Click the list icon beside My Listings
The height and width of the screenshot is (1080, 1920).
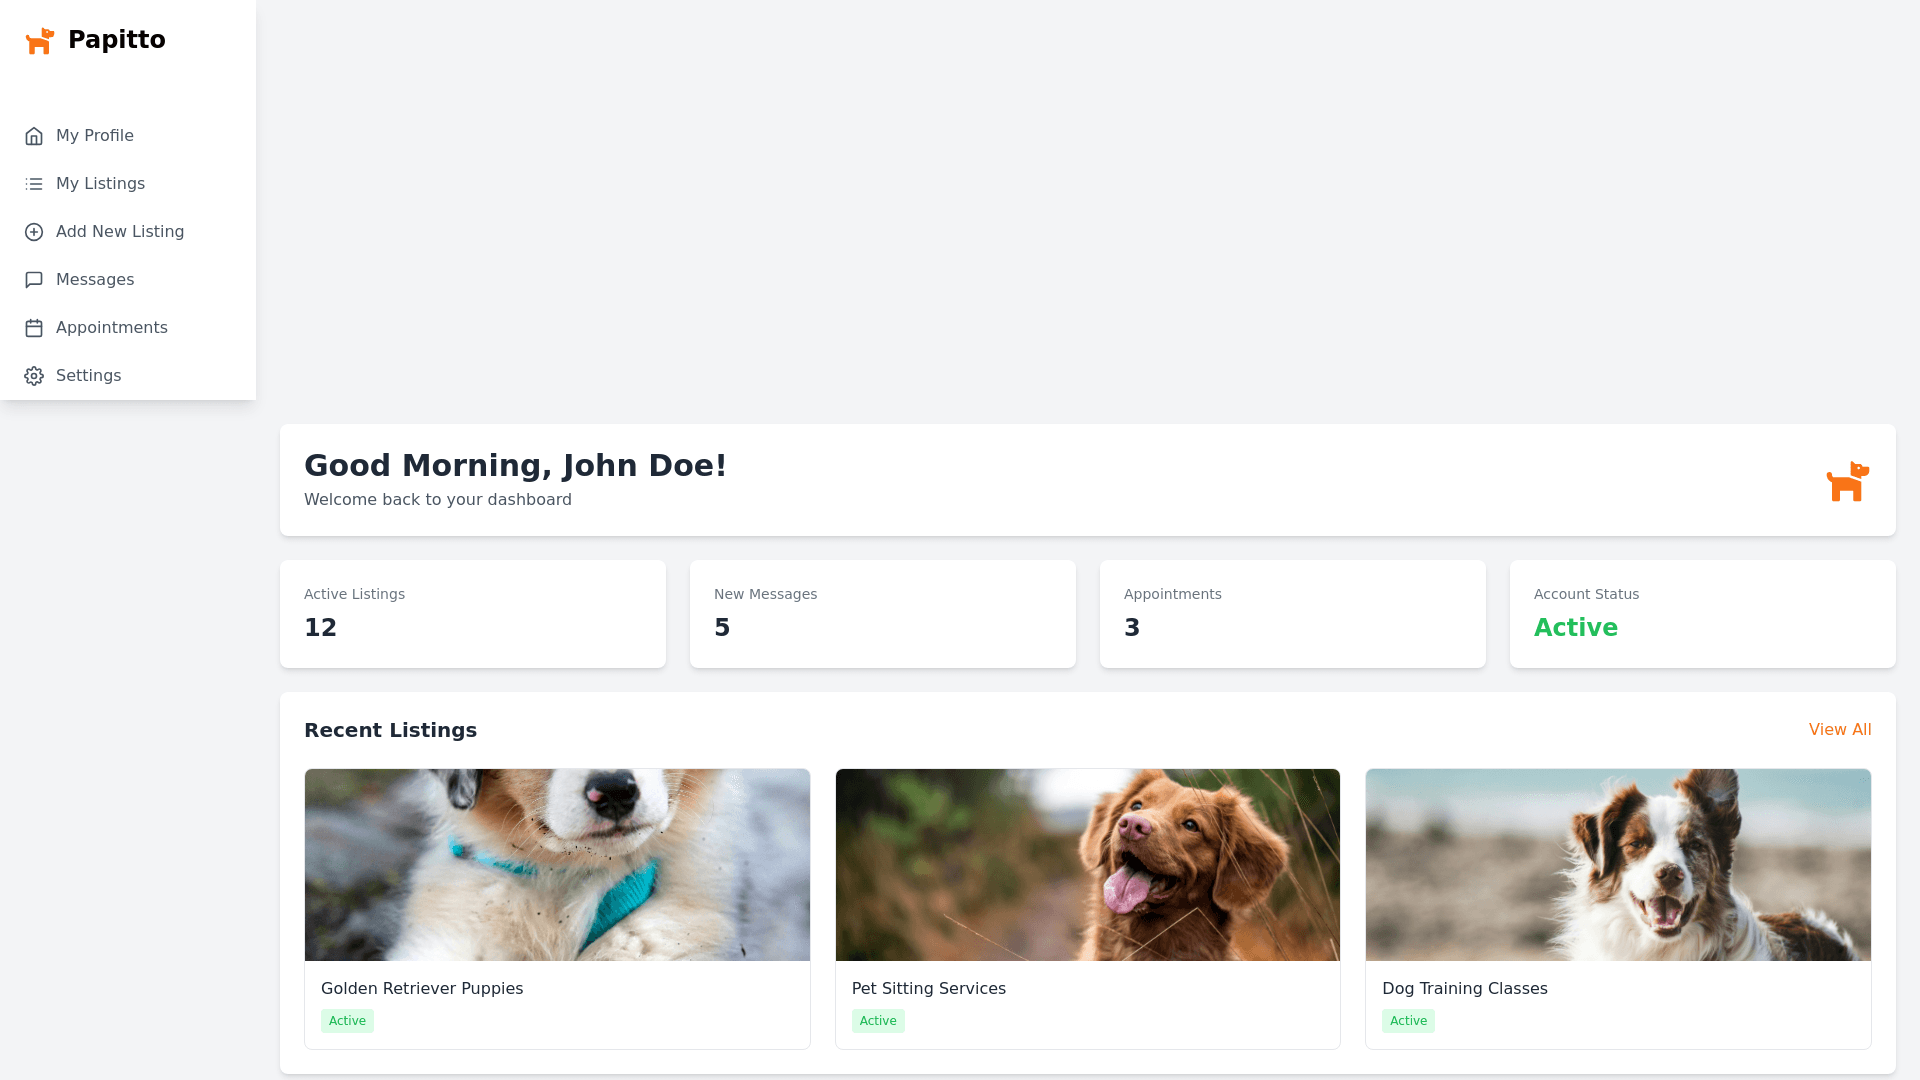point(34,184)
